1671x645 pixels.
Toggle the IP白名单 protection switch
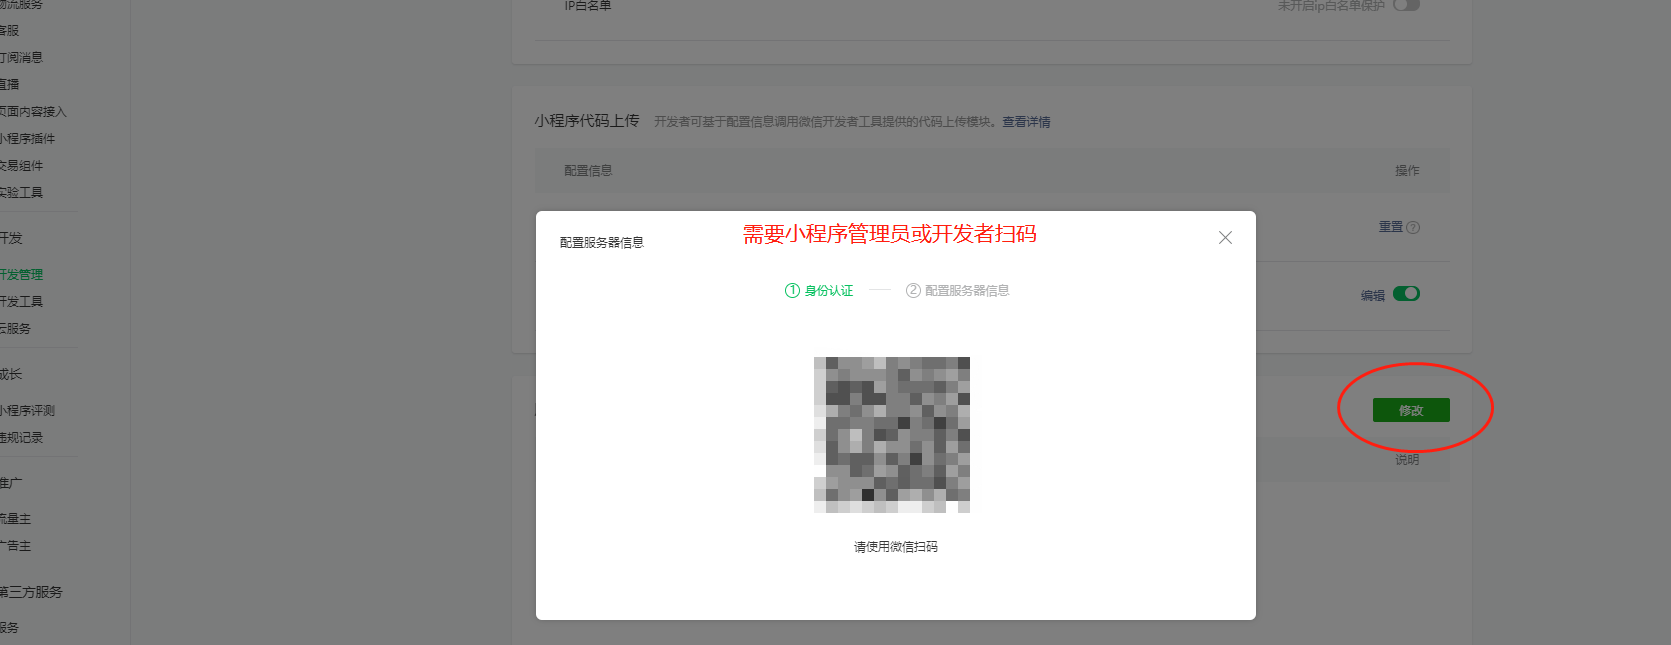(1406, 5)
